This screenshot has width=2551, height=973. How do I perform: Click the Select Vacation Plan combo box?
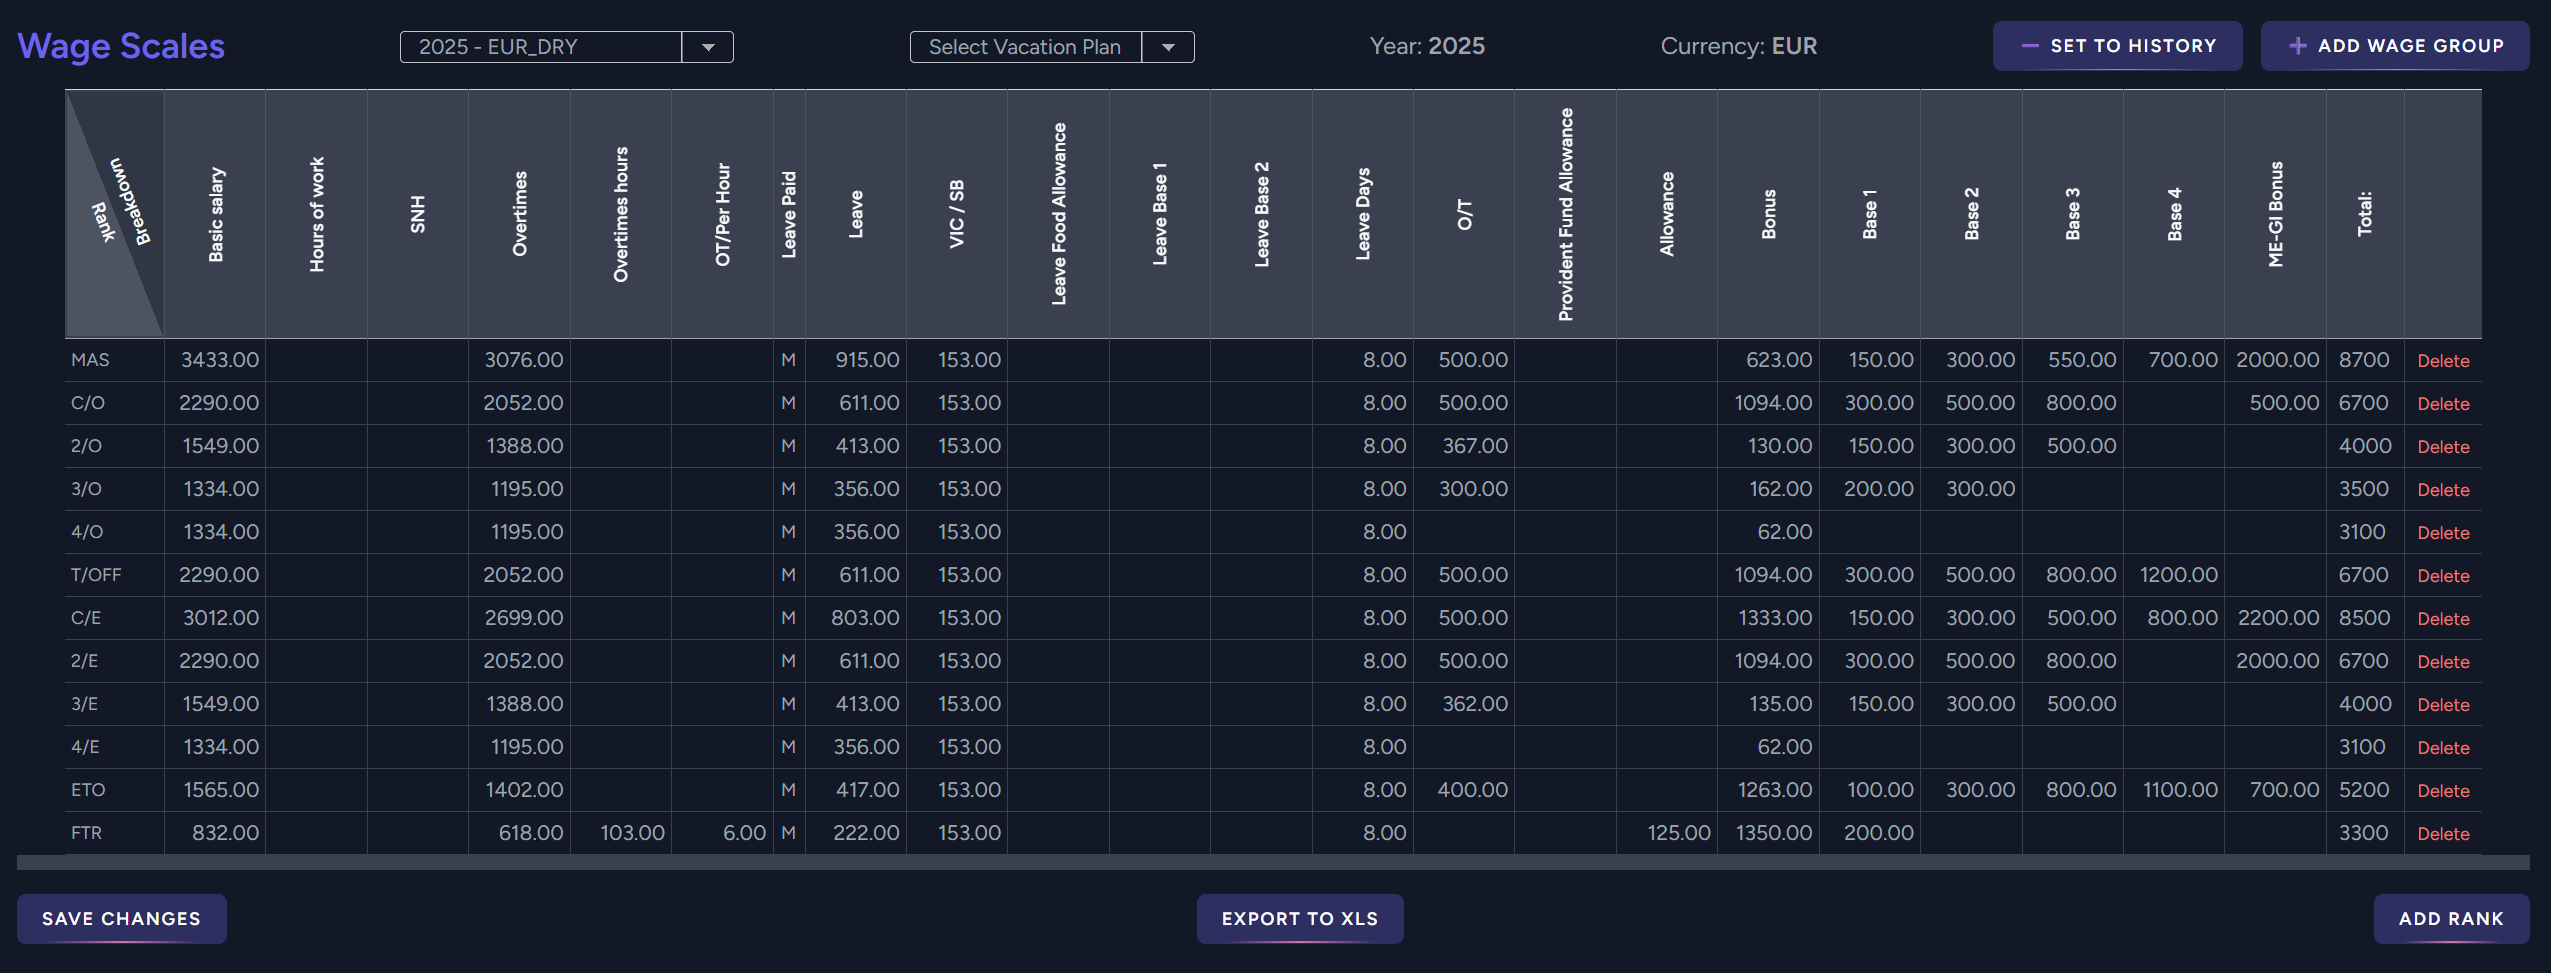[1025, 47]
